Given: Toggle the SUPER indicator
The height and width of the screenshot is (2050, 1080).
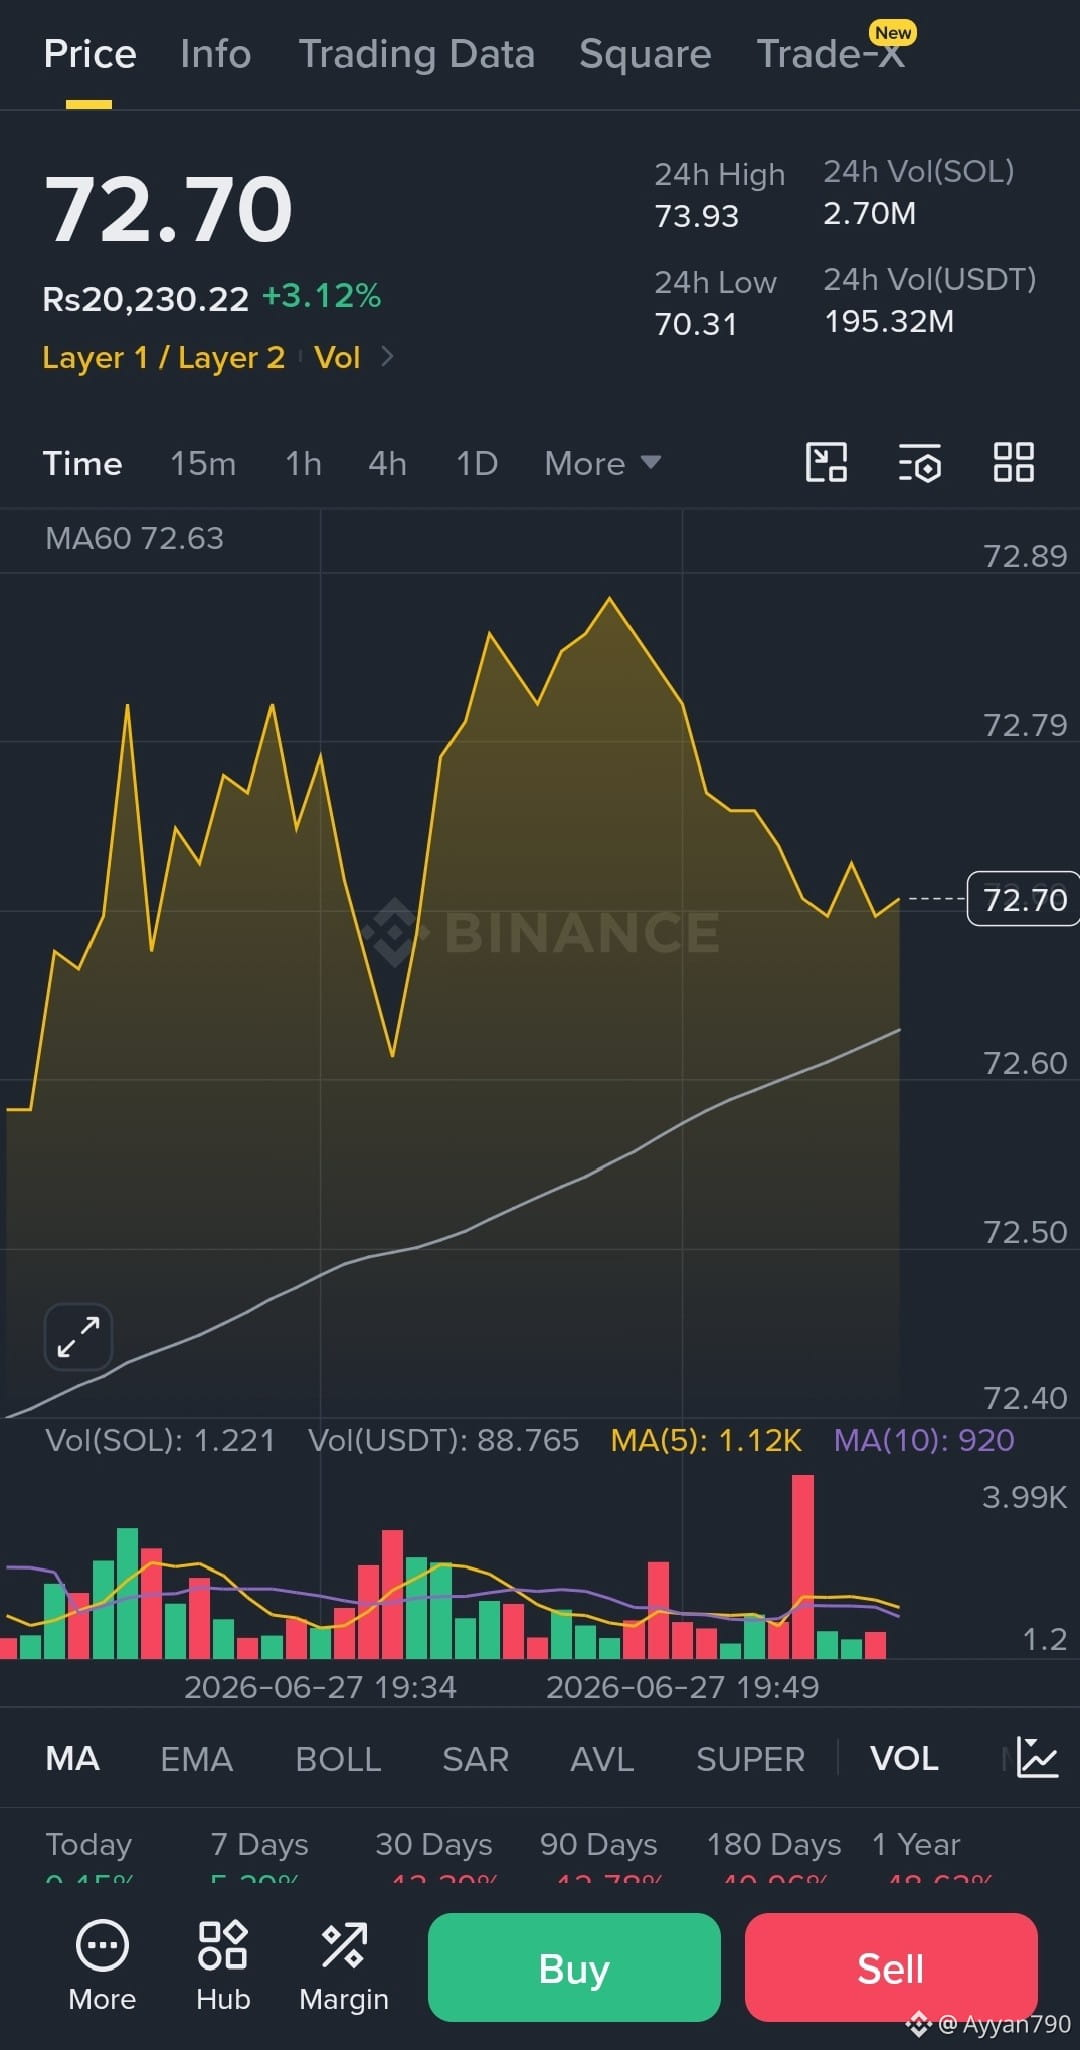Looking at the screenshot, I should (751, 1759).
